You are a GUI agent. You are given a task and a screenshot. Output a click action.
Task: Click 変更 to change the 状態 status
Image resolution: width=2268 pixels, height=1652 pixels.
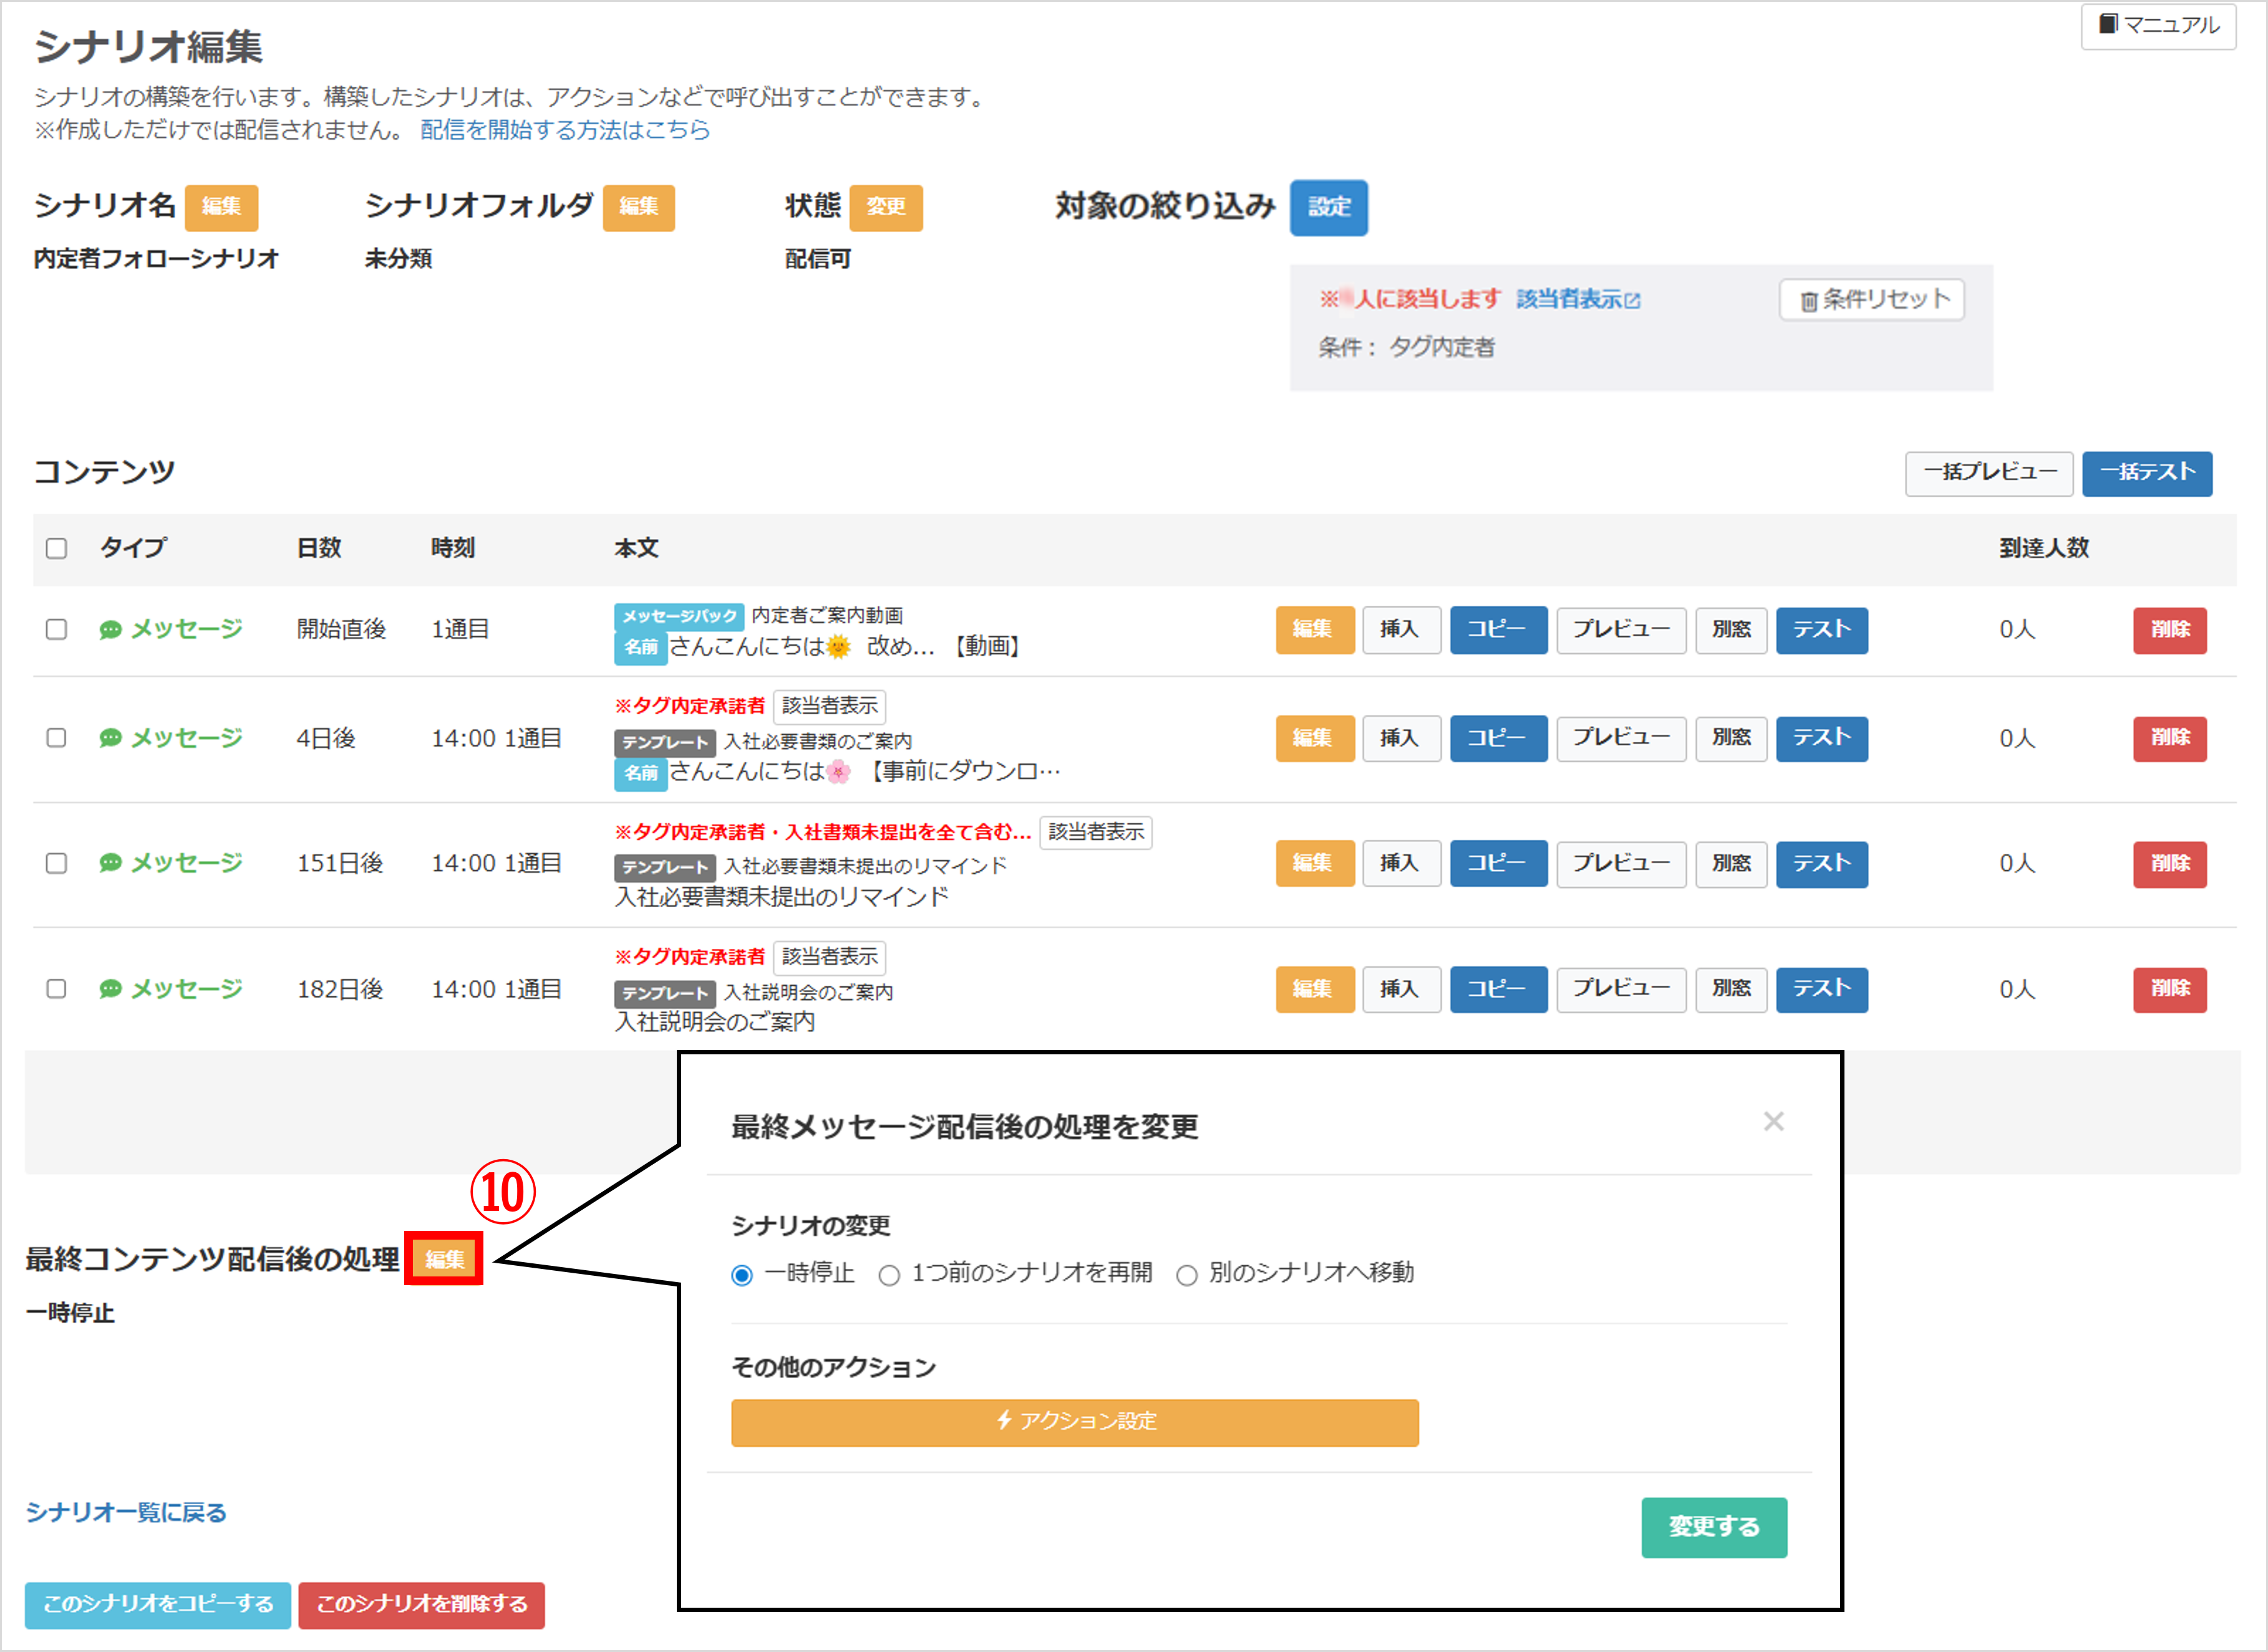tap(886, 208)
